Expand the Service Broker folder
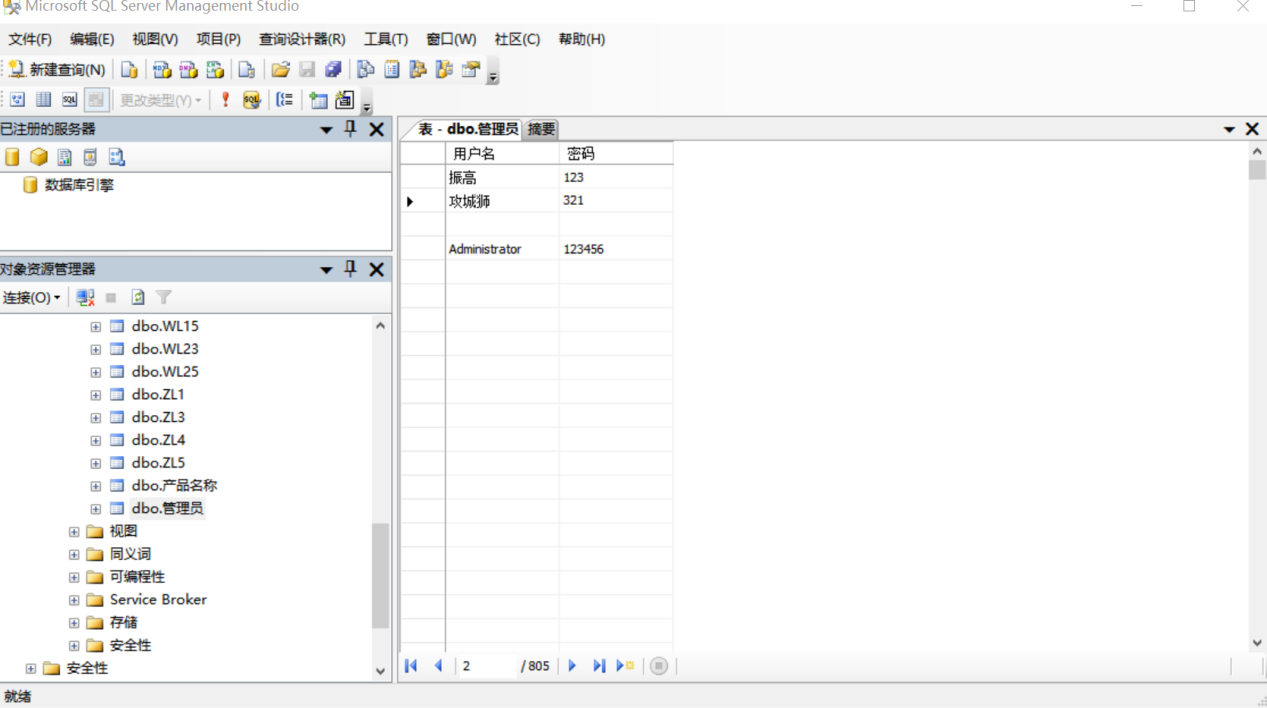The height and width of the screenshot is (708, 1267). click(x=74, y=600)
